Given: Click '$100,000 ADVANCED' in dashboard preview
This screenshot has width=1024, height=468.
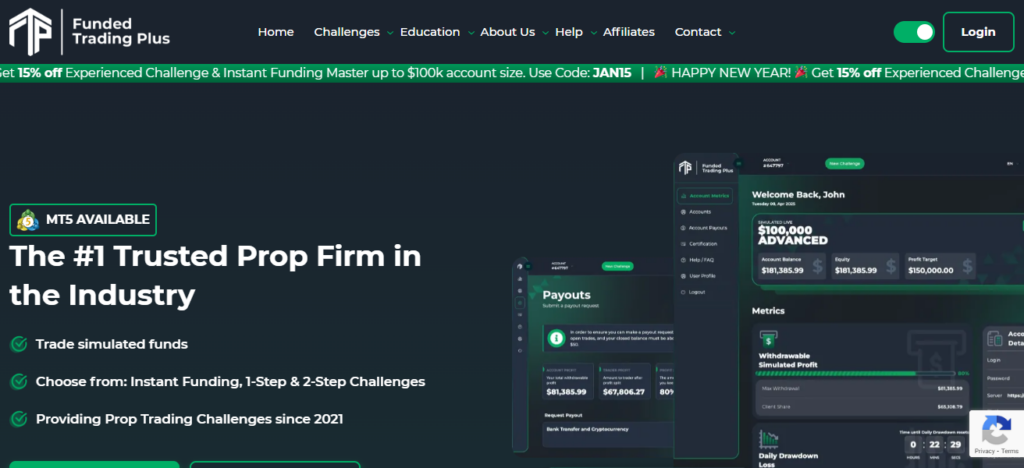Looking at the screenshot, I should pyautogui.click(x=793, y=236).
